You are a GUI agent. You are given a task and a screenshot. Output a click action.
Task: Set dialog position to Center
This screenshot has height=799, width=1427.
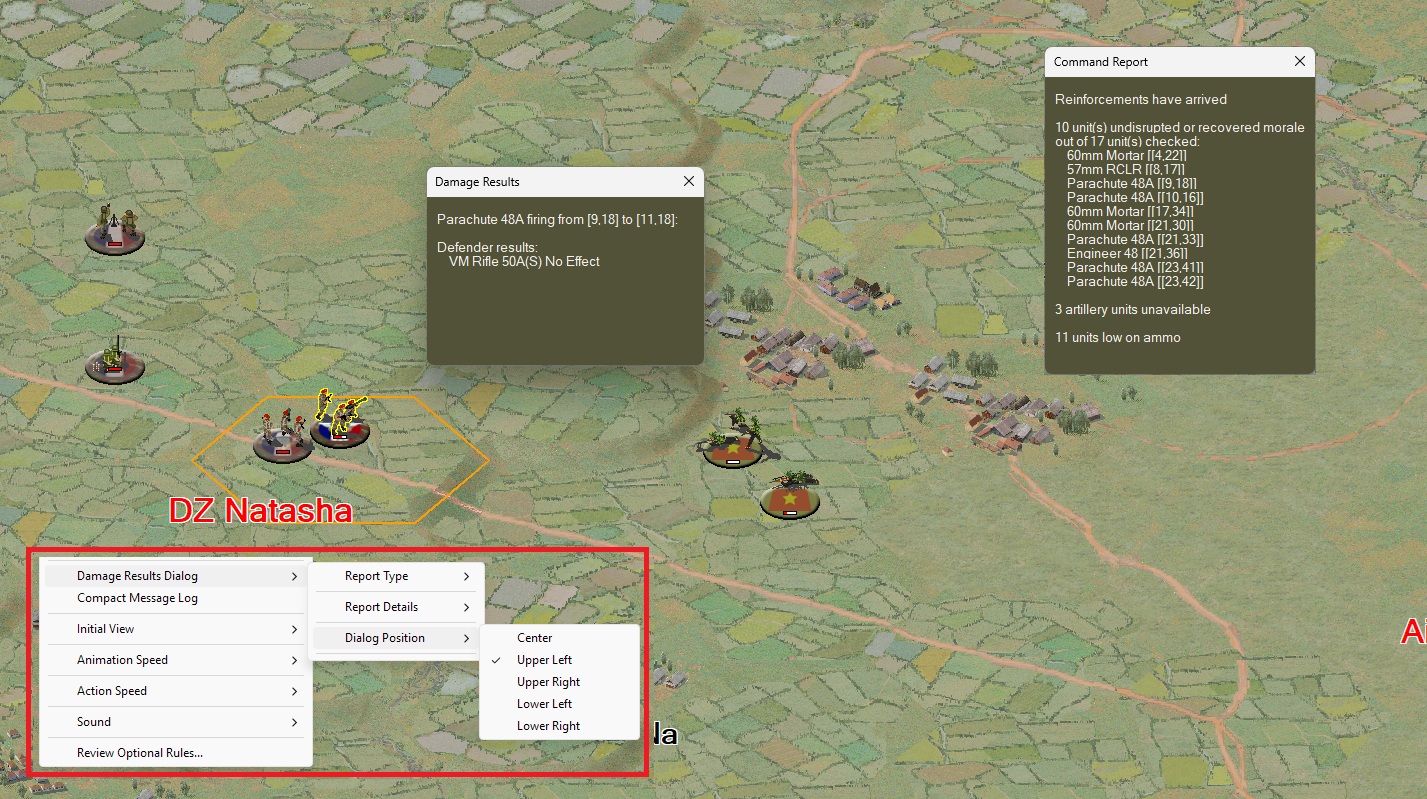(559, 638)
